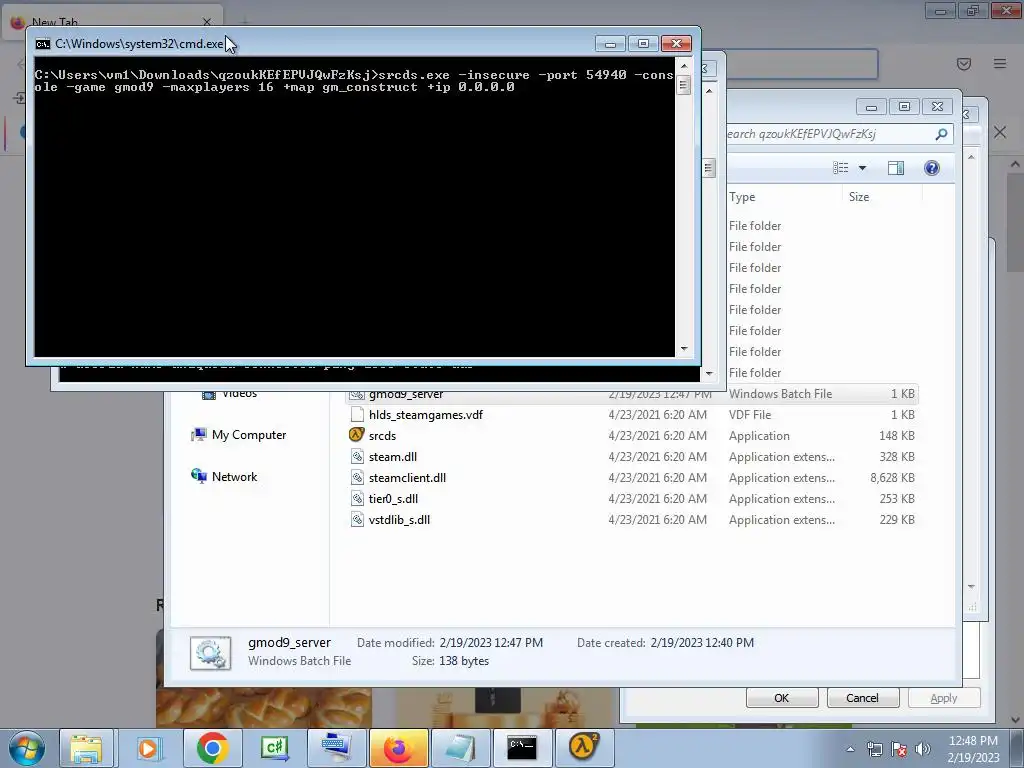The image size is (1024, 768).
Task: Click the search magnifier in Explorer
Action: tap(941, 134)
